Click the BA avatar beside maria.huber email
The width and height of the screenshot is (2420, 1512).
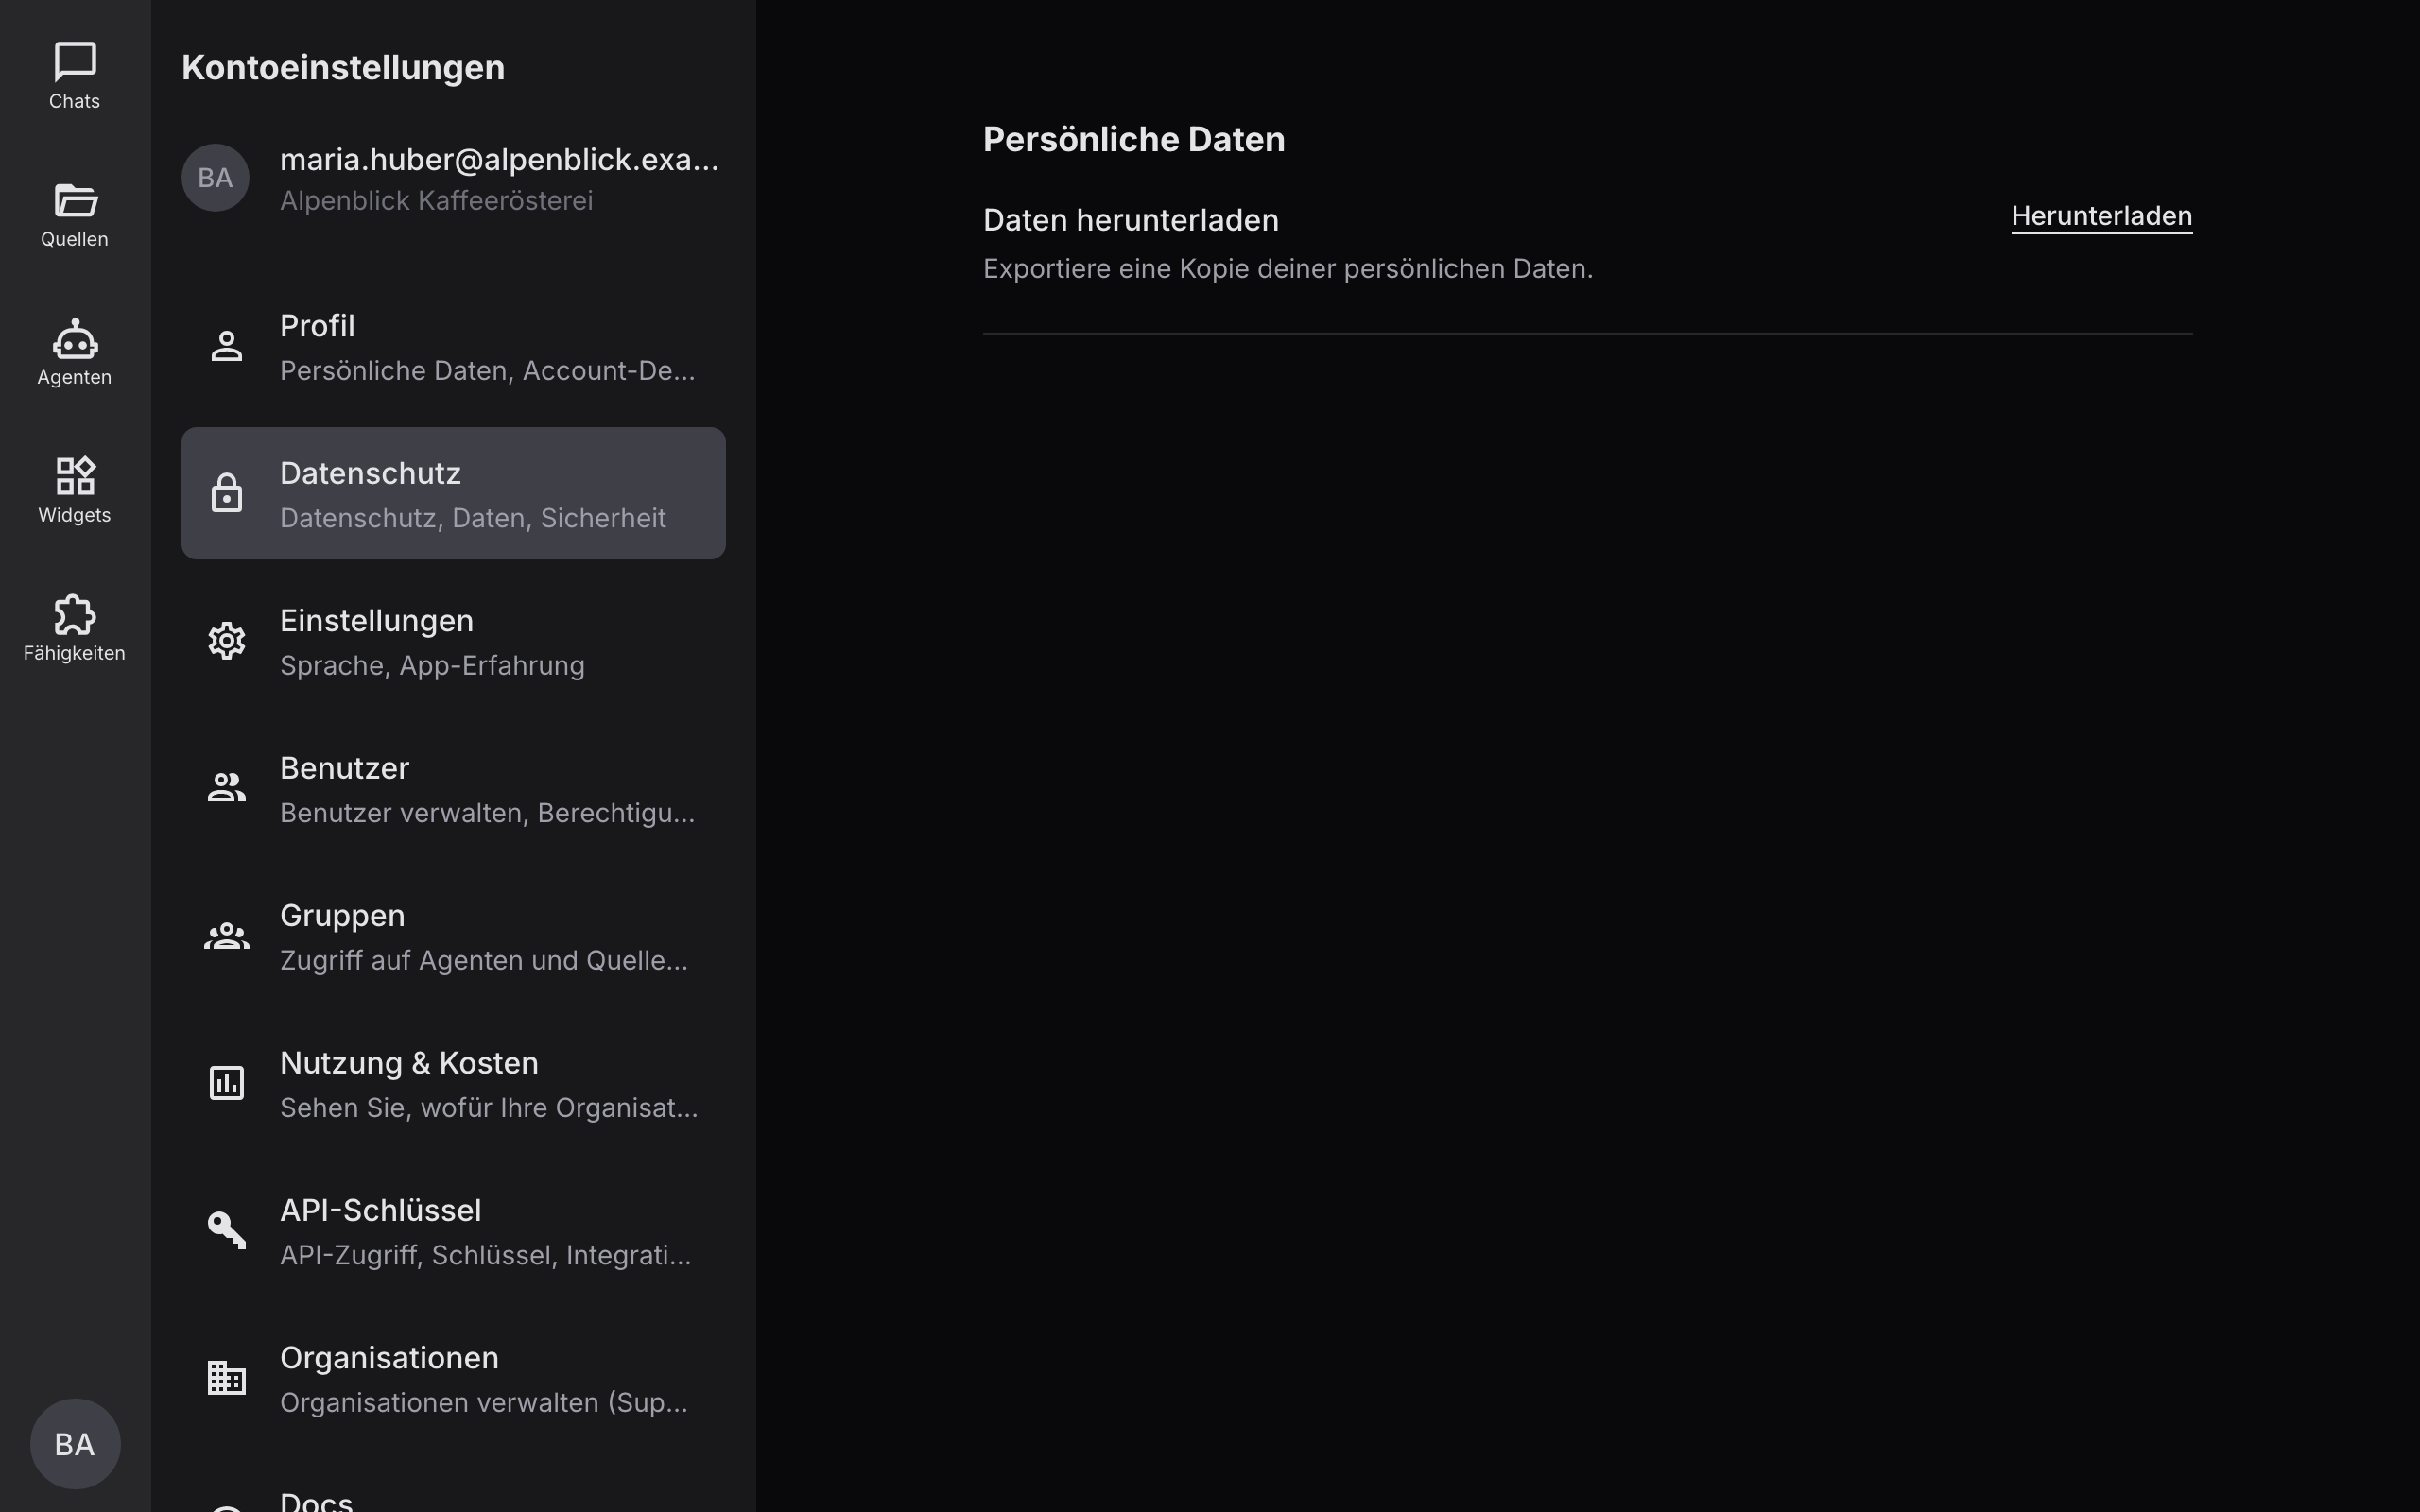tap(215, 178)
